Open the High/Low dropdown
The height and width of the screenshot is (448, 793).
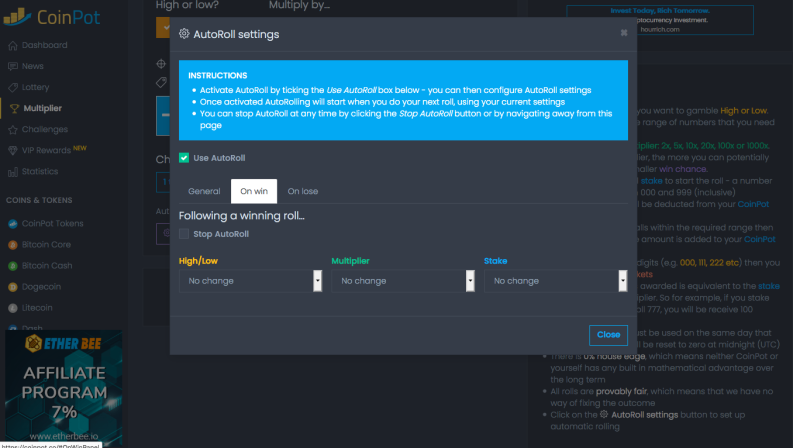coord(250,281)
